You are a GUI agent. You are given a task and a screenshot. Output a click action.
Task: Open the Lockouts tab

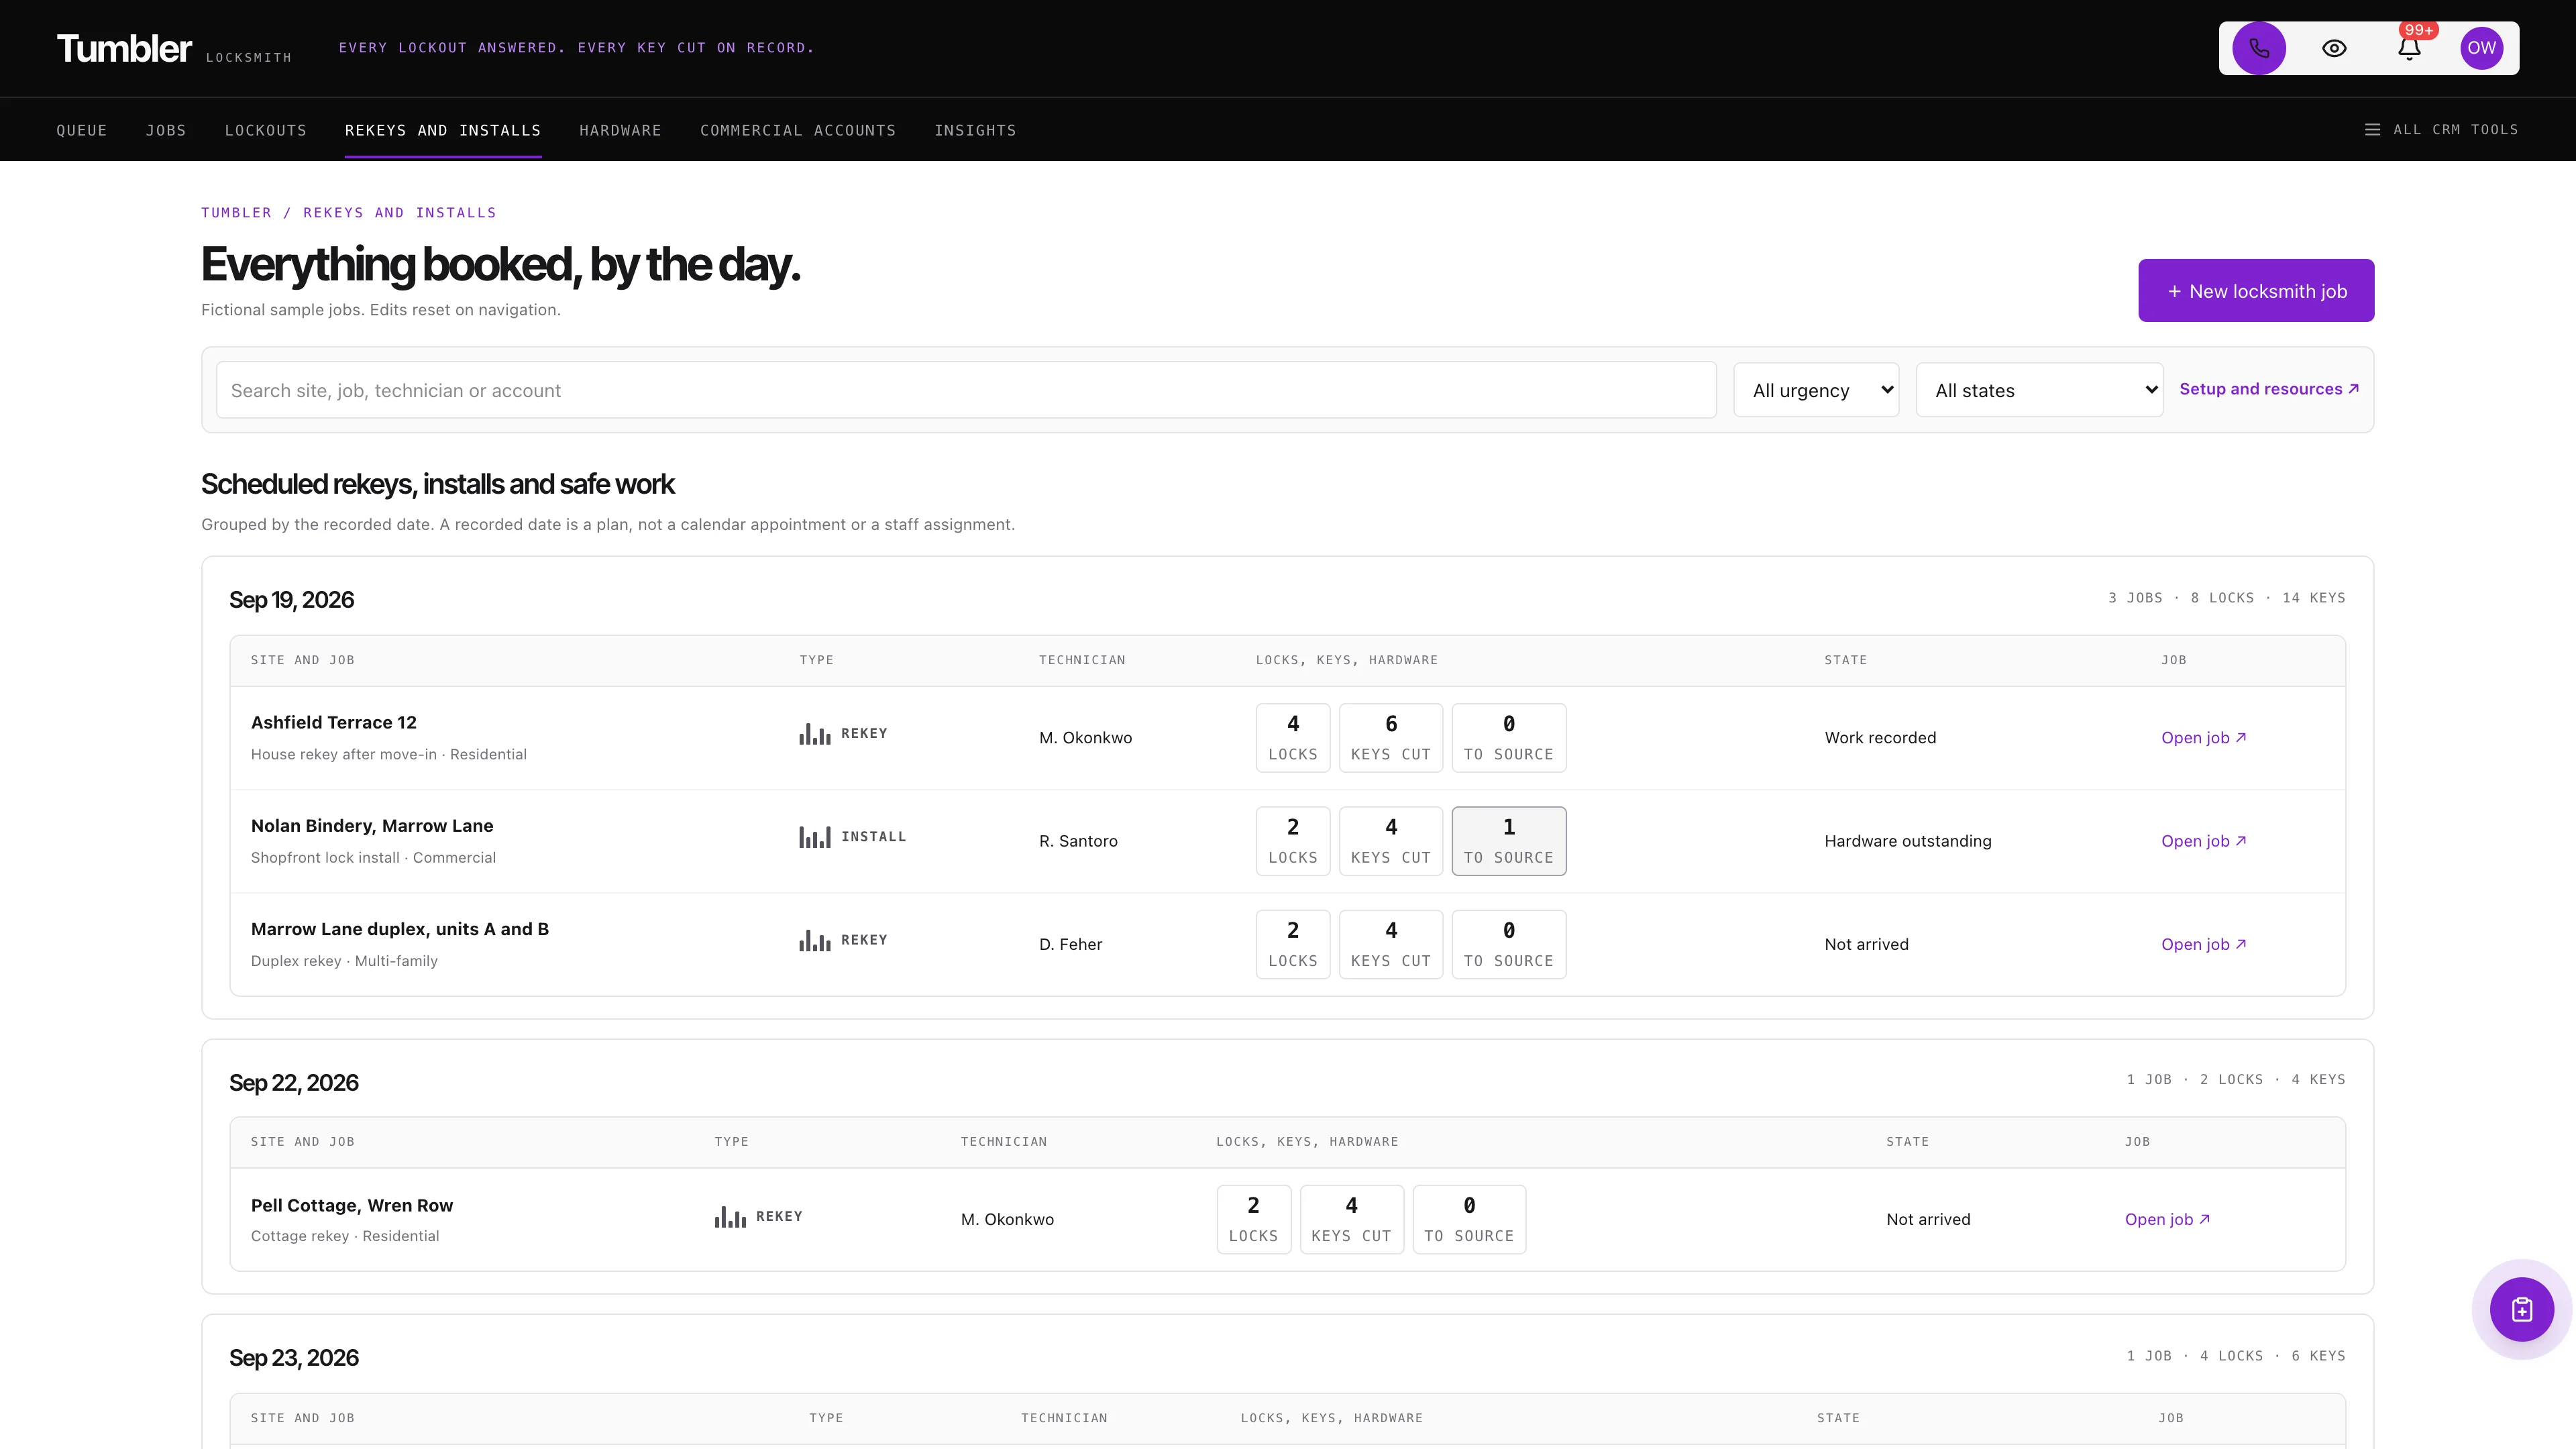(x=266, y=130)
